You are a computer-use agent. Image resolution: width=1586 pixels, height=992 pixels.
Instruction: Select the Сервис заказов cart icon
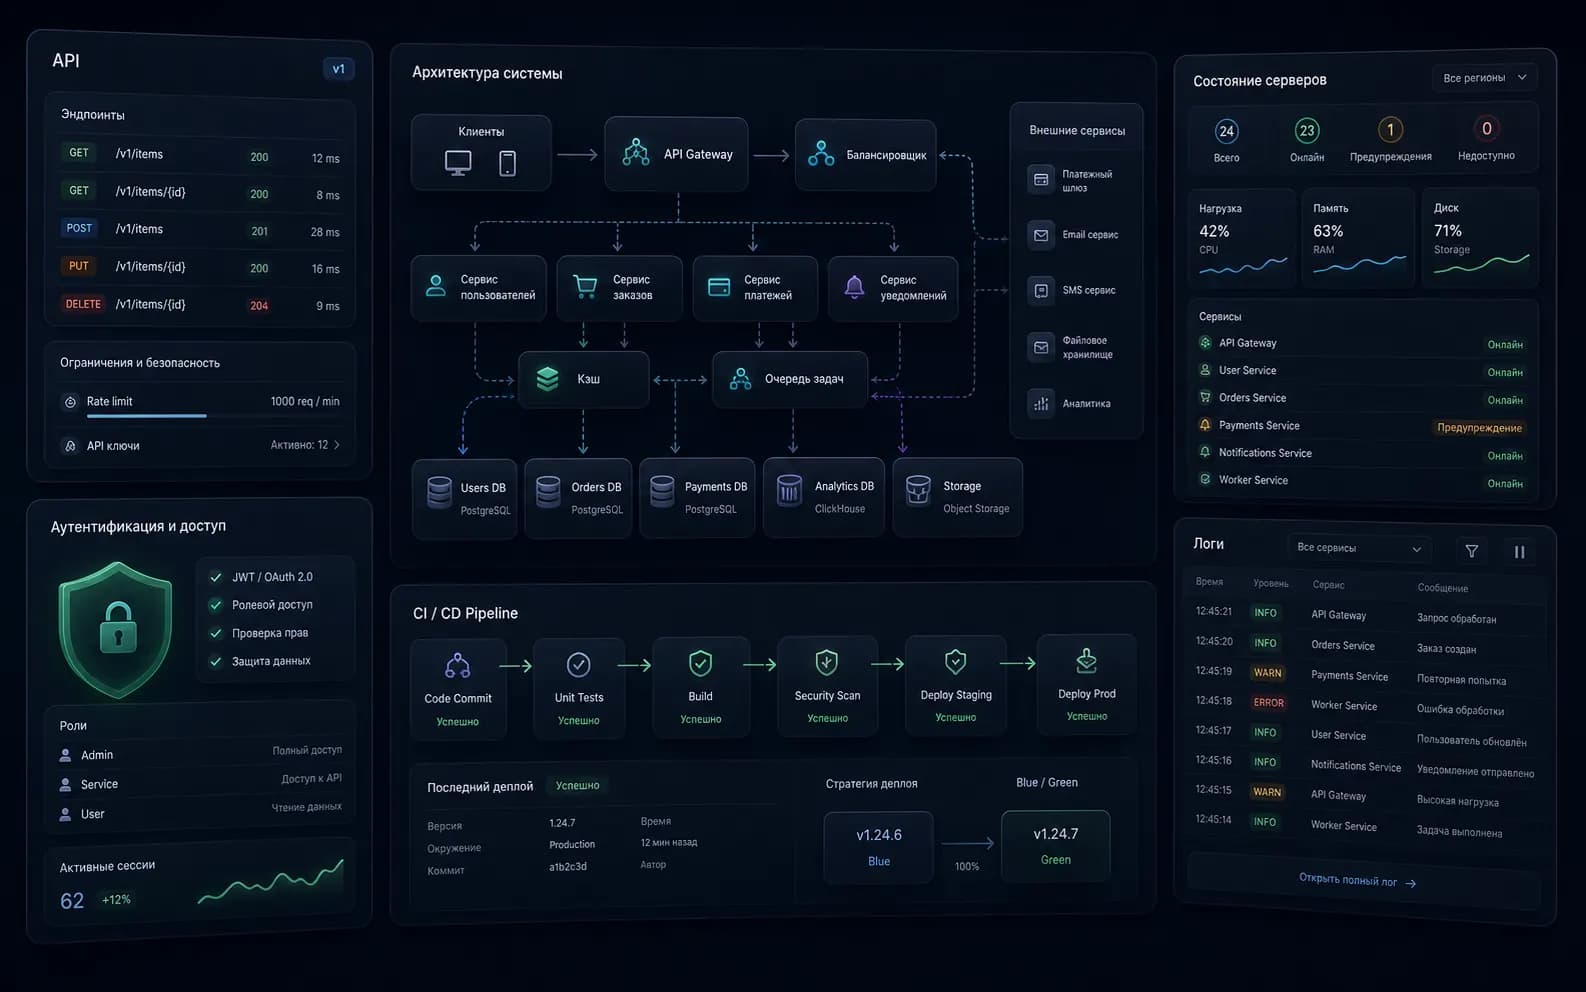point(585,287)
